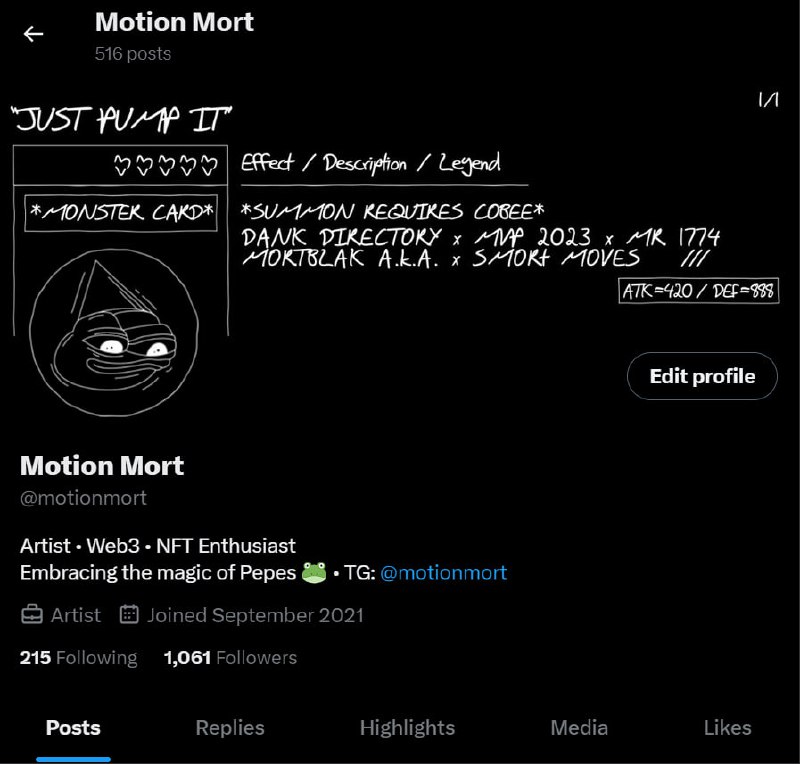Click the frog emoji in bio
The height and width of the screenshot is (764, 800).
314,573
